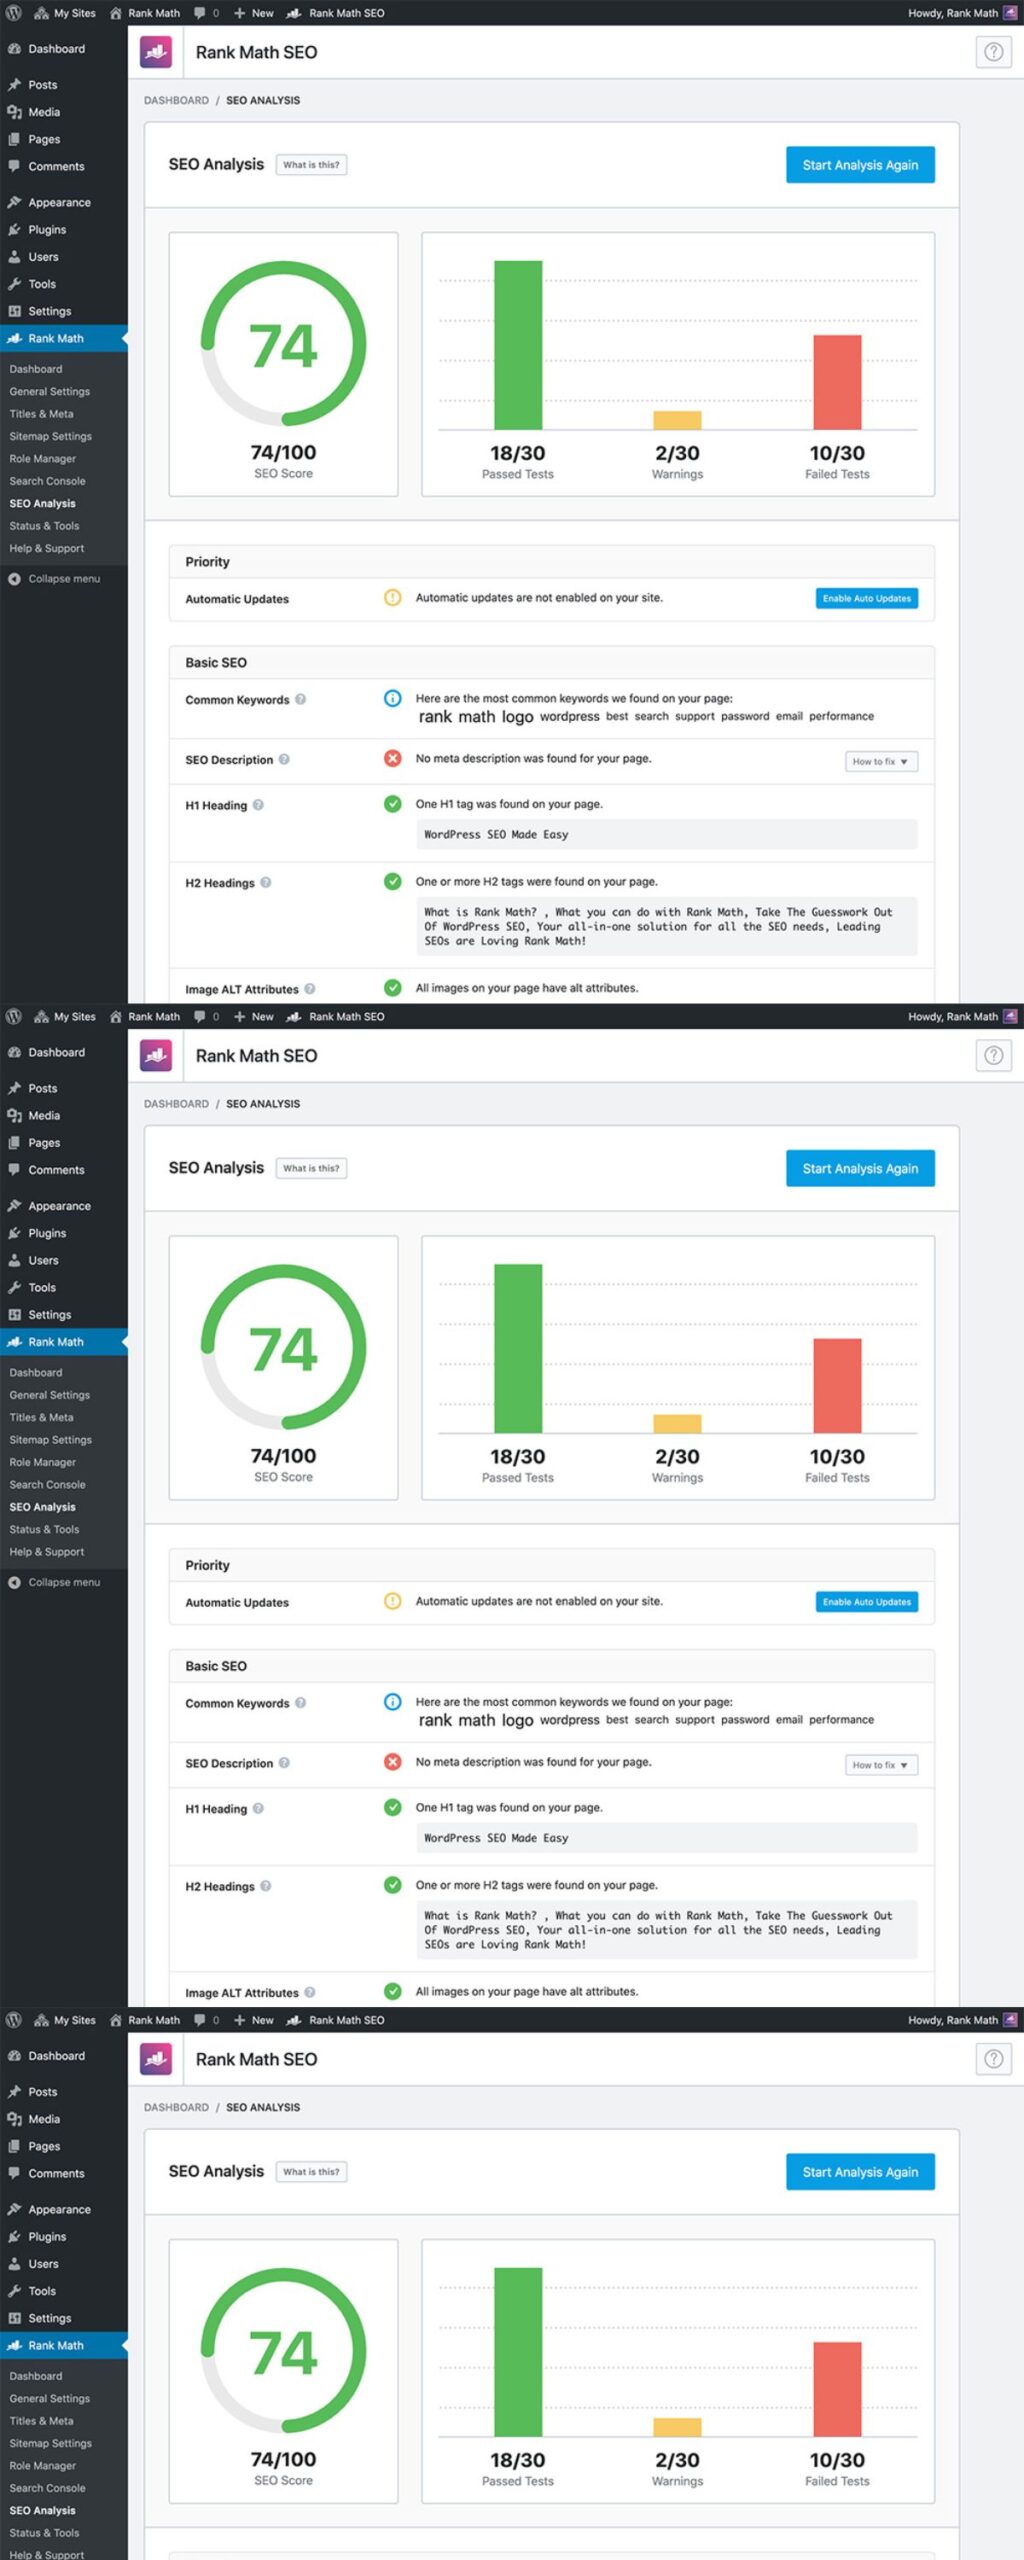
Task: Click the help question-mark icon in topmost header
Action: 993,52
